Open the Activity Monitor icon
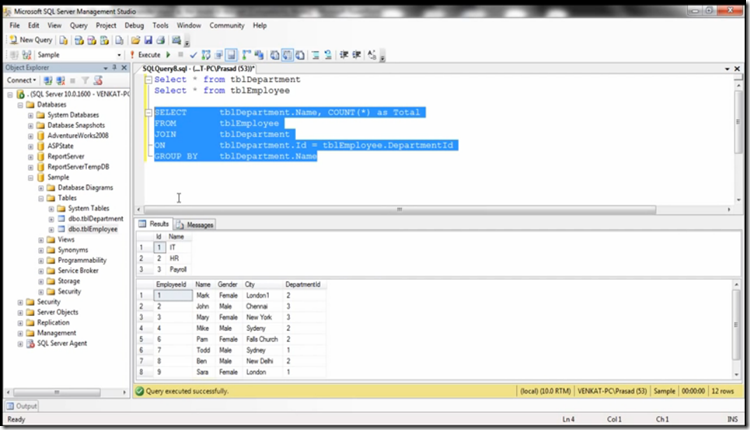750x430 pixels. coord(176,40)
